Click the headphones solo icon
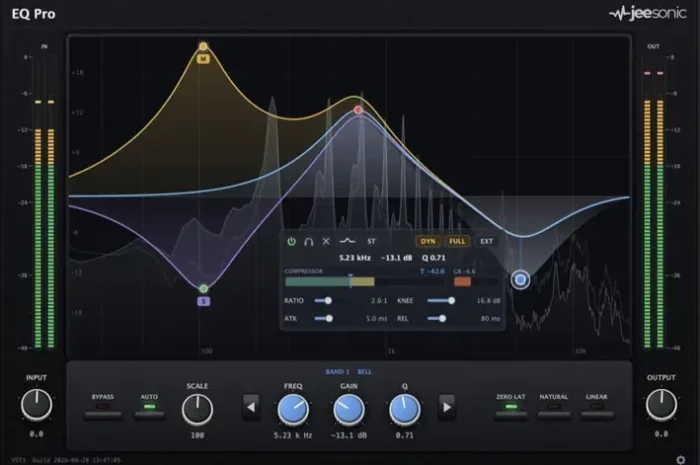Viewport: 700px width, 465px height. 308,241
